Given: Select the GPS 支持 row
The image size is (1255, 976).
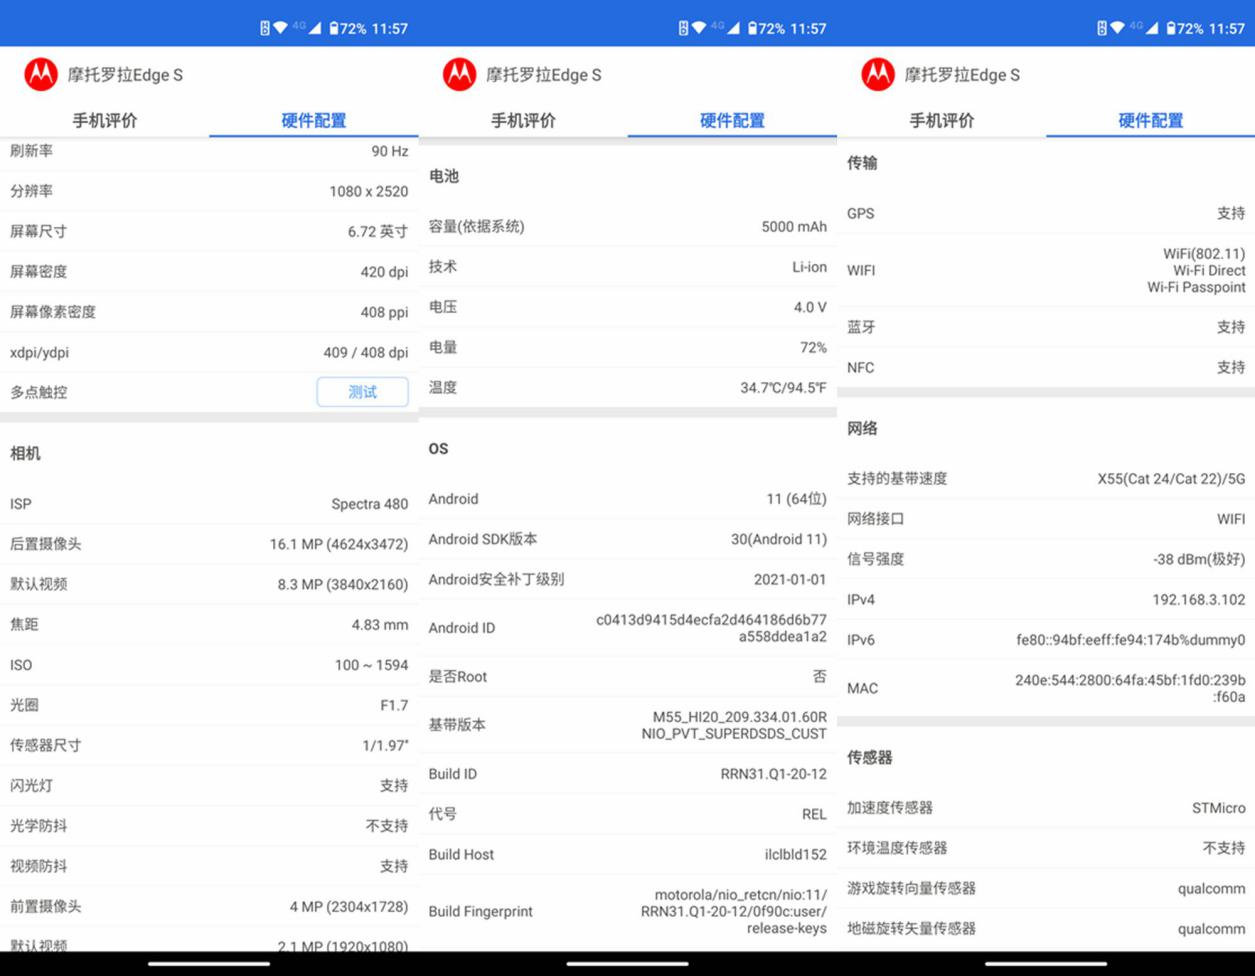Looking at the screenshot, I should [1046, 213].
